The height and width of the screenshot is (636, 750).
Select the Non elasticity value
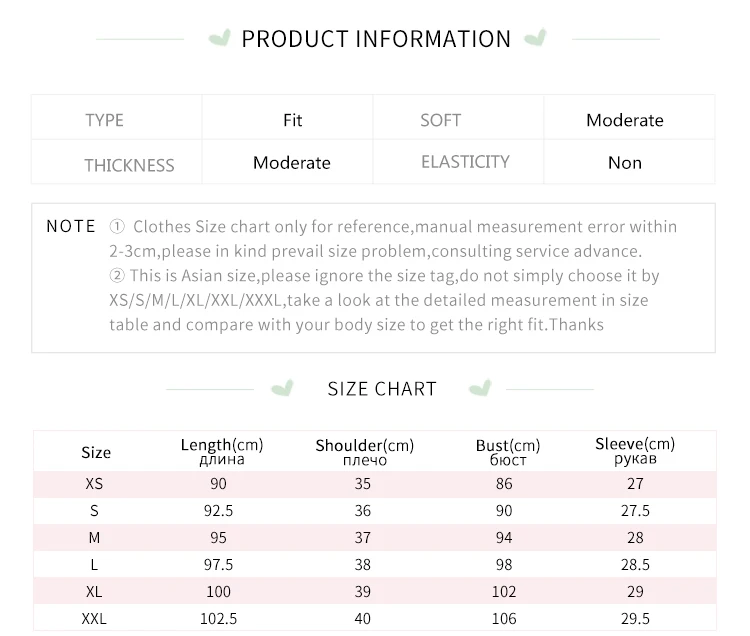(625, 163)
